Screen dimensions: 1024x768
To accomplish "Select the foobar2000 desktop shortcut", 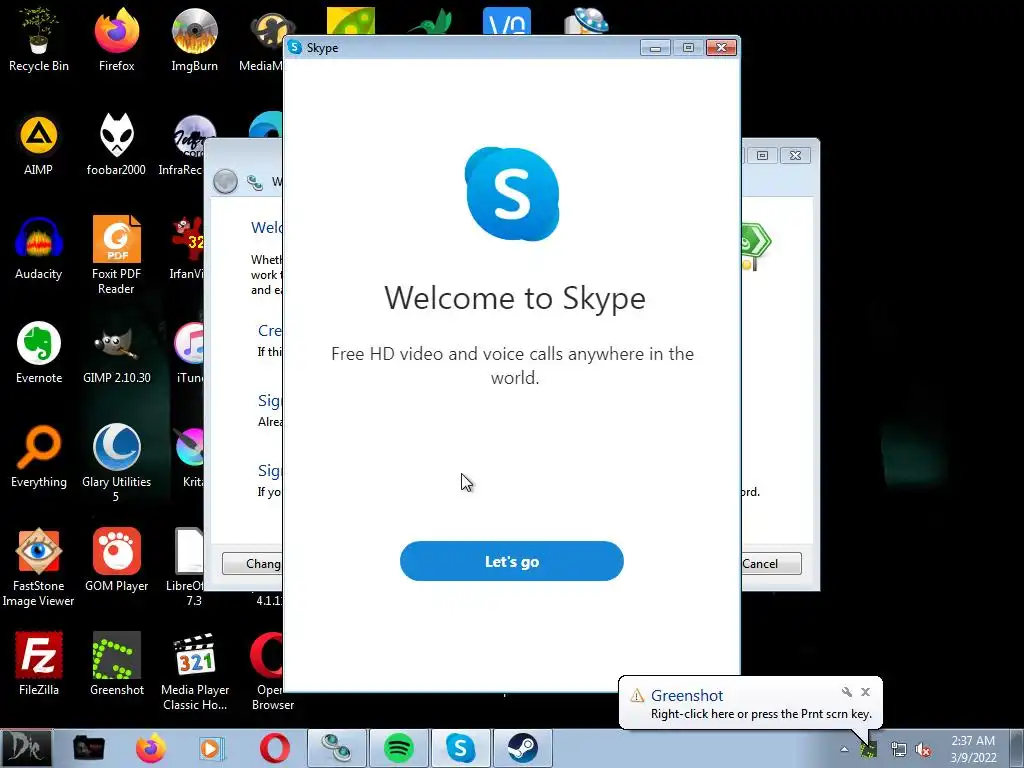I will pyautogui.click(x=116, y=144).
